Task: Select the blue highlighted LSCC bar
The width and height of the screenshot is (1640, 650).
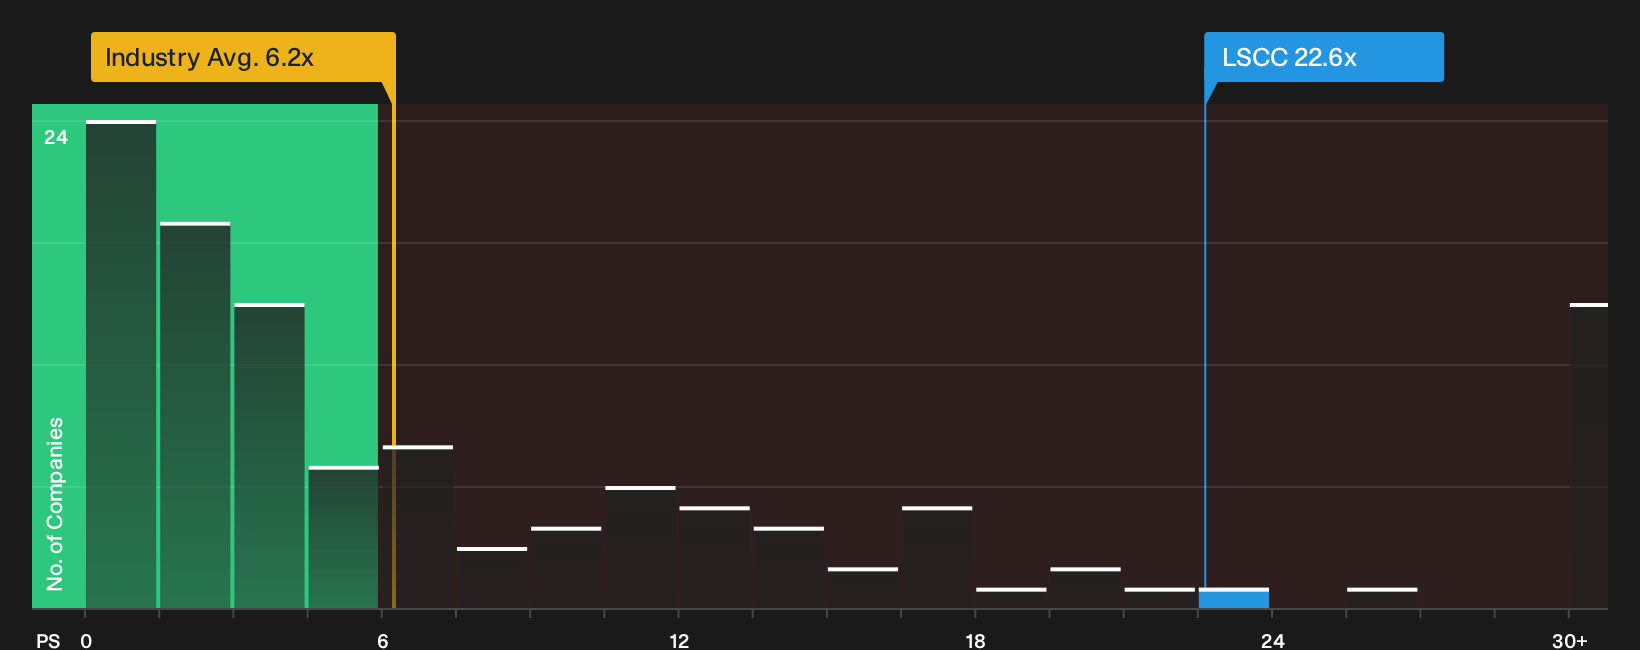Action: (x=1234, y=598)
